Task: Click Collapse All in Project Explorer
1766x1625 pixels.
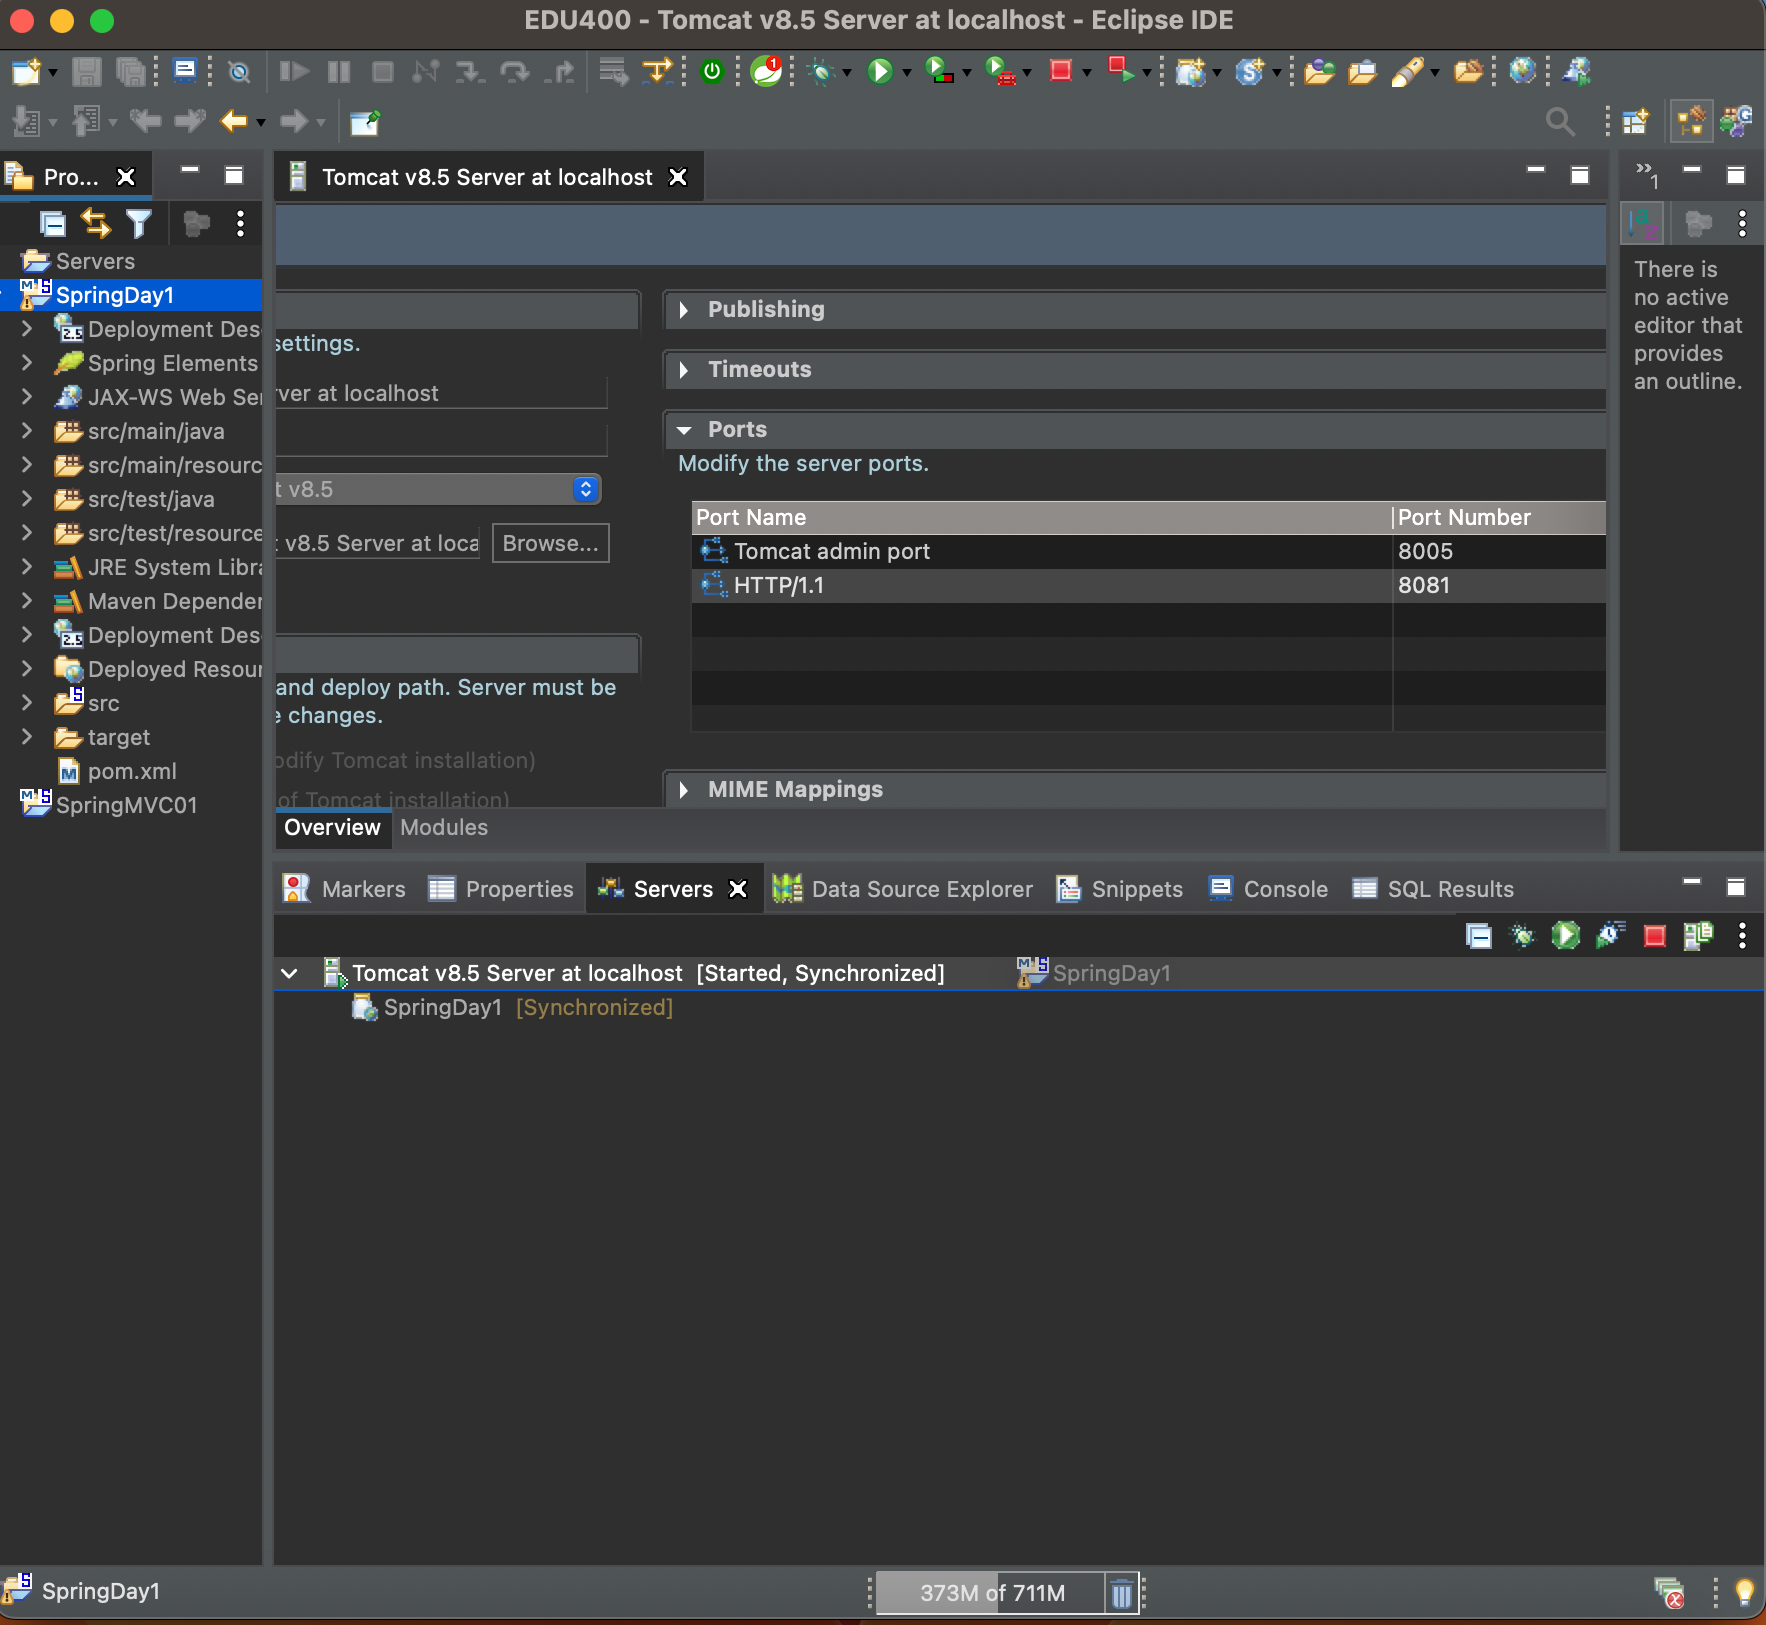Action: coord(52,223)
